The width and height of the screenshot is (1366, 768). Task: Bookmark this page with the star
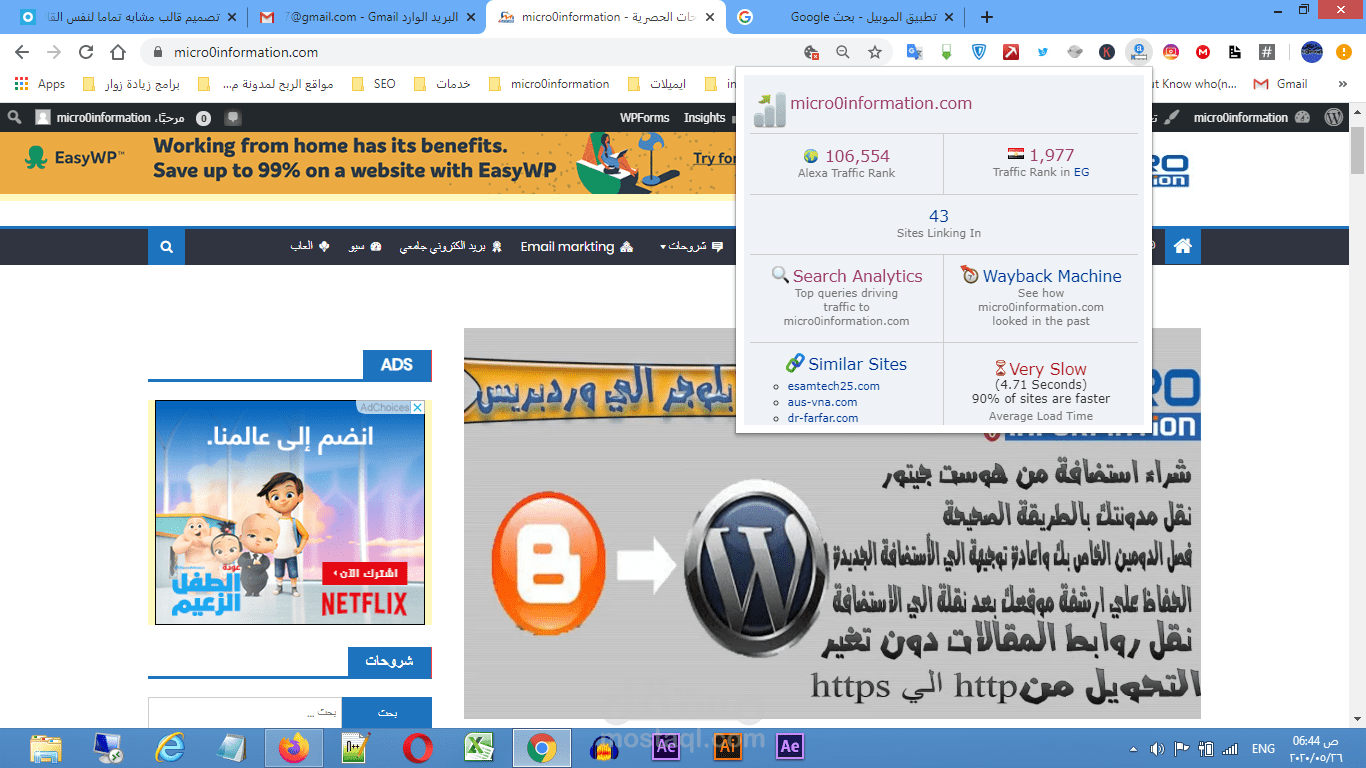click(875, 52)
